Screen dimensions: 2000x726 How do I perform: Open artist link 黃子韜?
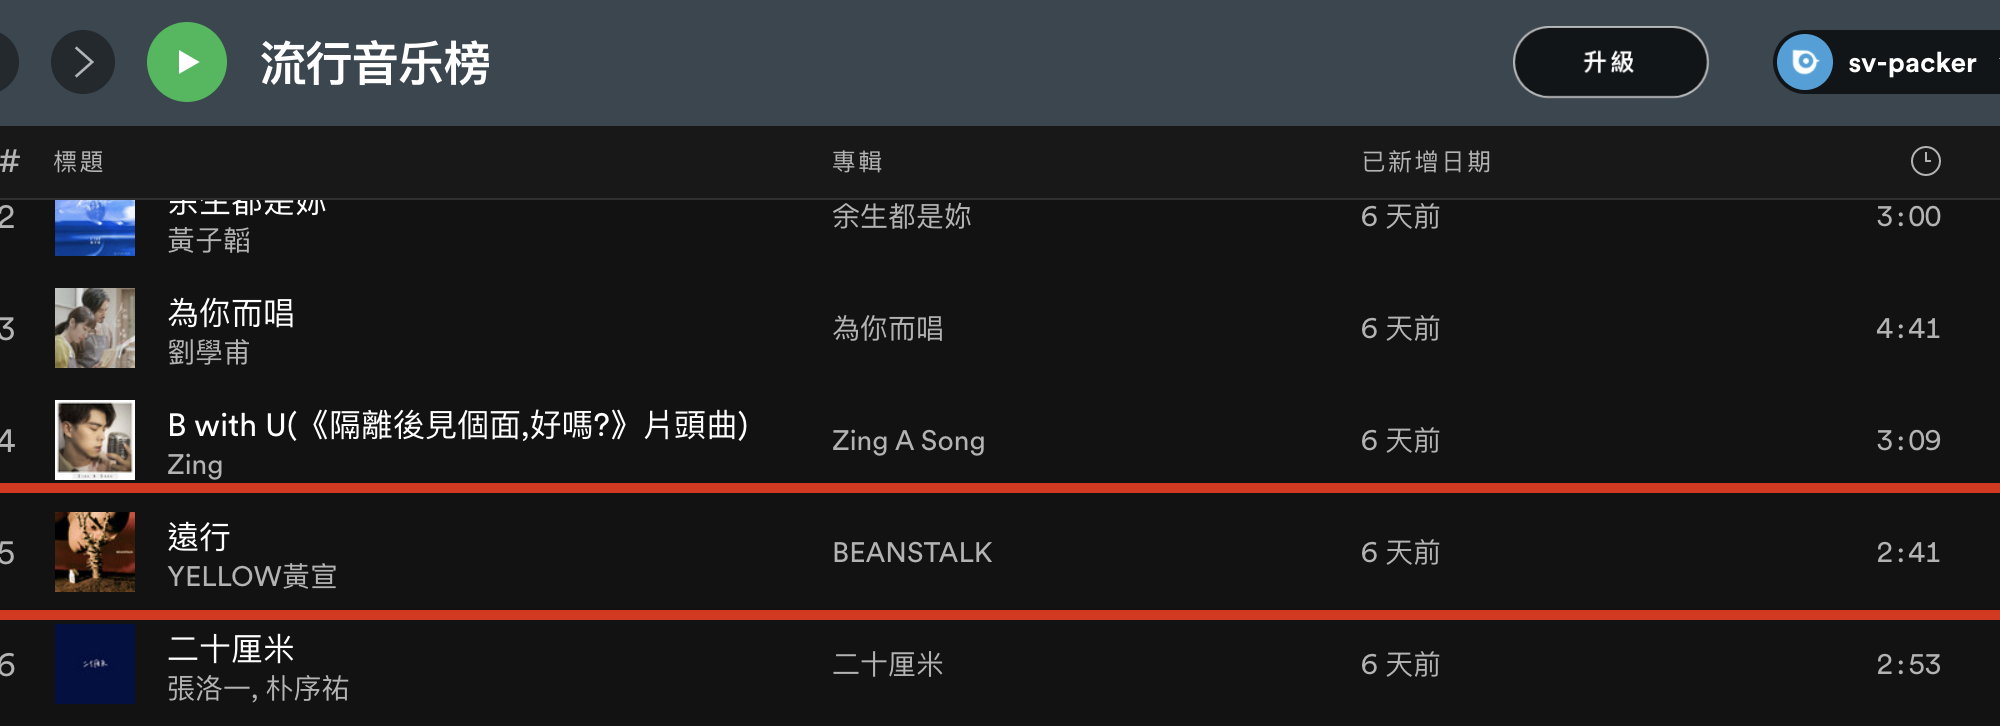click(208, 241)
